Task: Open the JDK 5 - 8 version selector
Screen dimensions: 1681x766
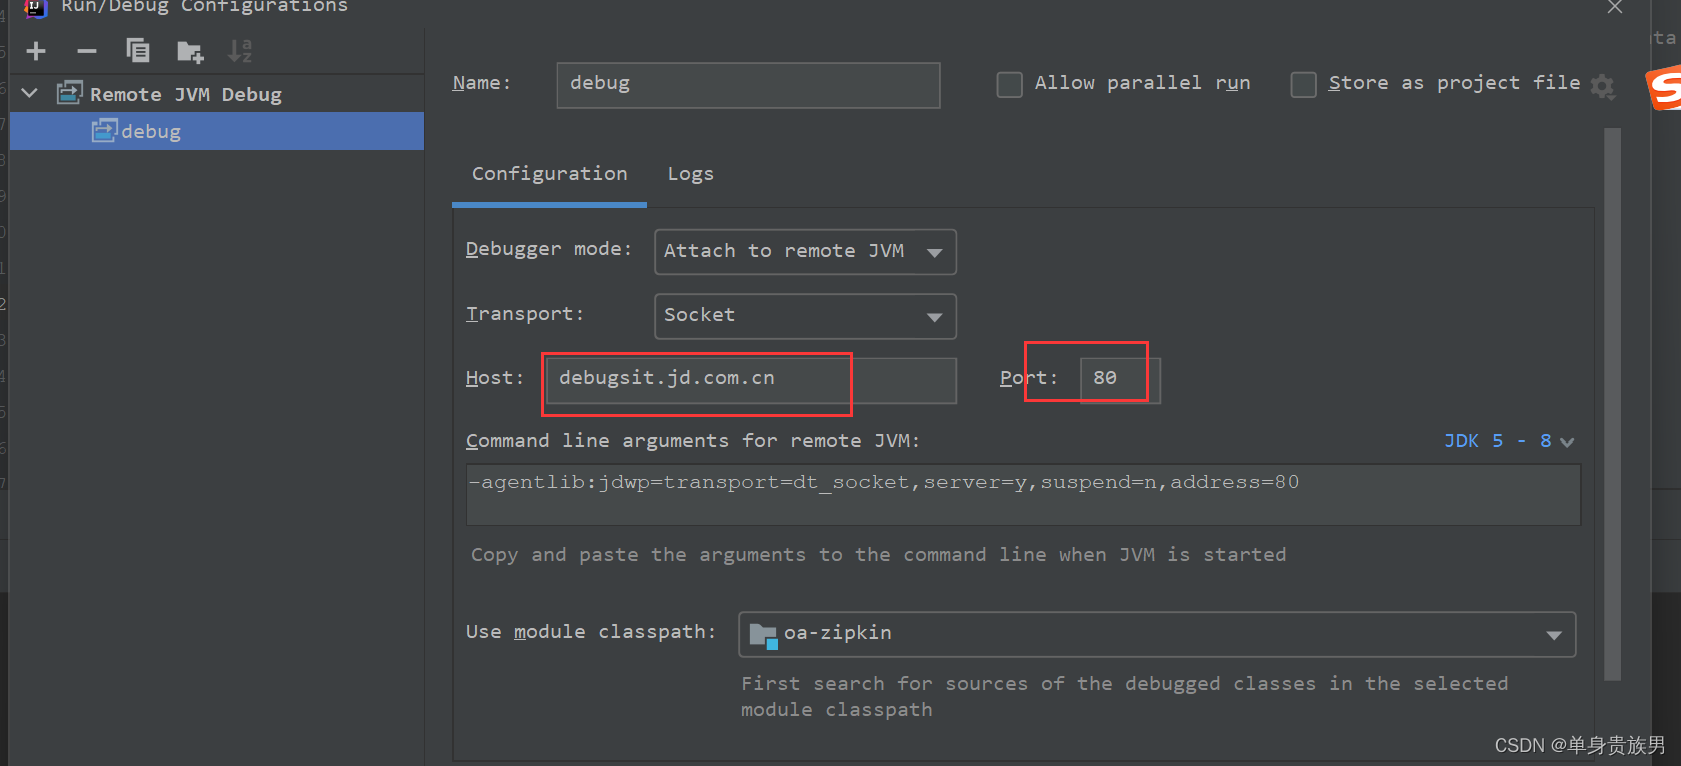Action: tap(1509, 441)
